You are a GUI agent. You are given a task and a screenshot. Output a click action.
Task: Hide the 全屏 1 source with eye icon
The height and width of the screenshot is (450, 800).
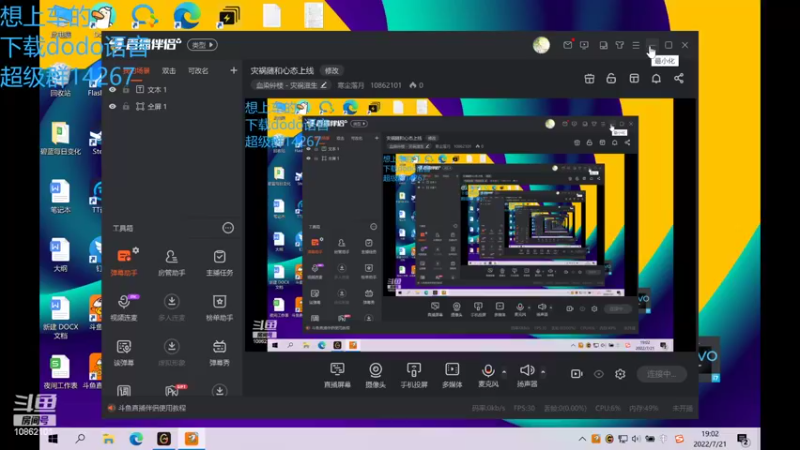113,107
